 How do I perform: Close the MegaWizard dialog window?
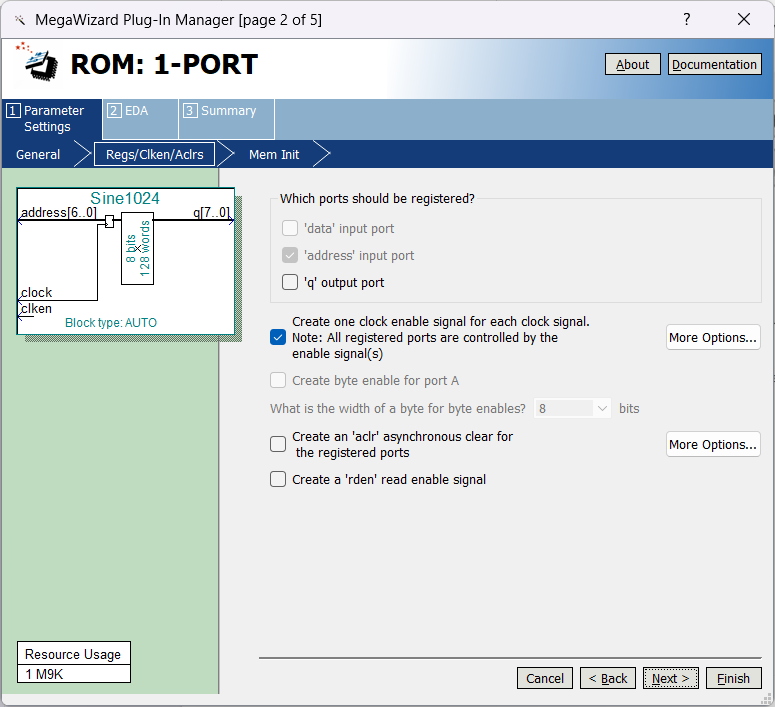(744, 19)
